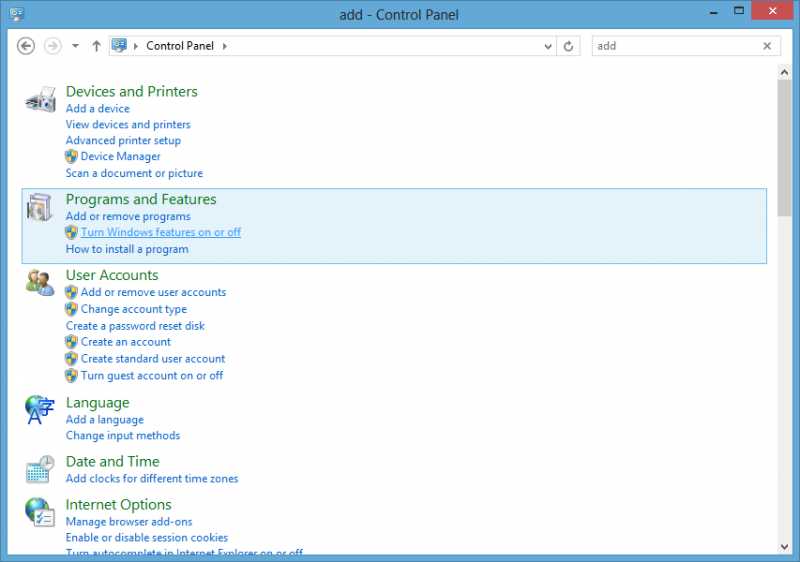Viewport: 800px width, 562px height.
Task: Open Programs and Features heading
Action: pyautogui.click(x=141, y=199)
